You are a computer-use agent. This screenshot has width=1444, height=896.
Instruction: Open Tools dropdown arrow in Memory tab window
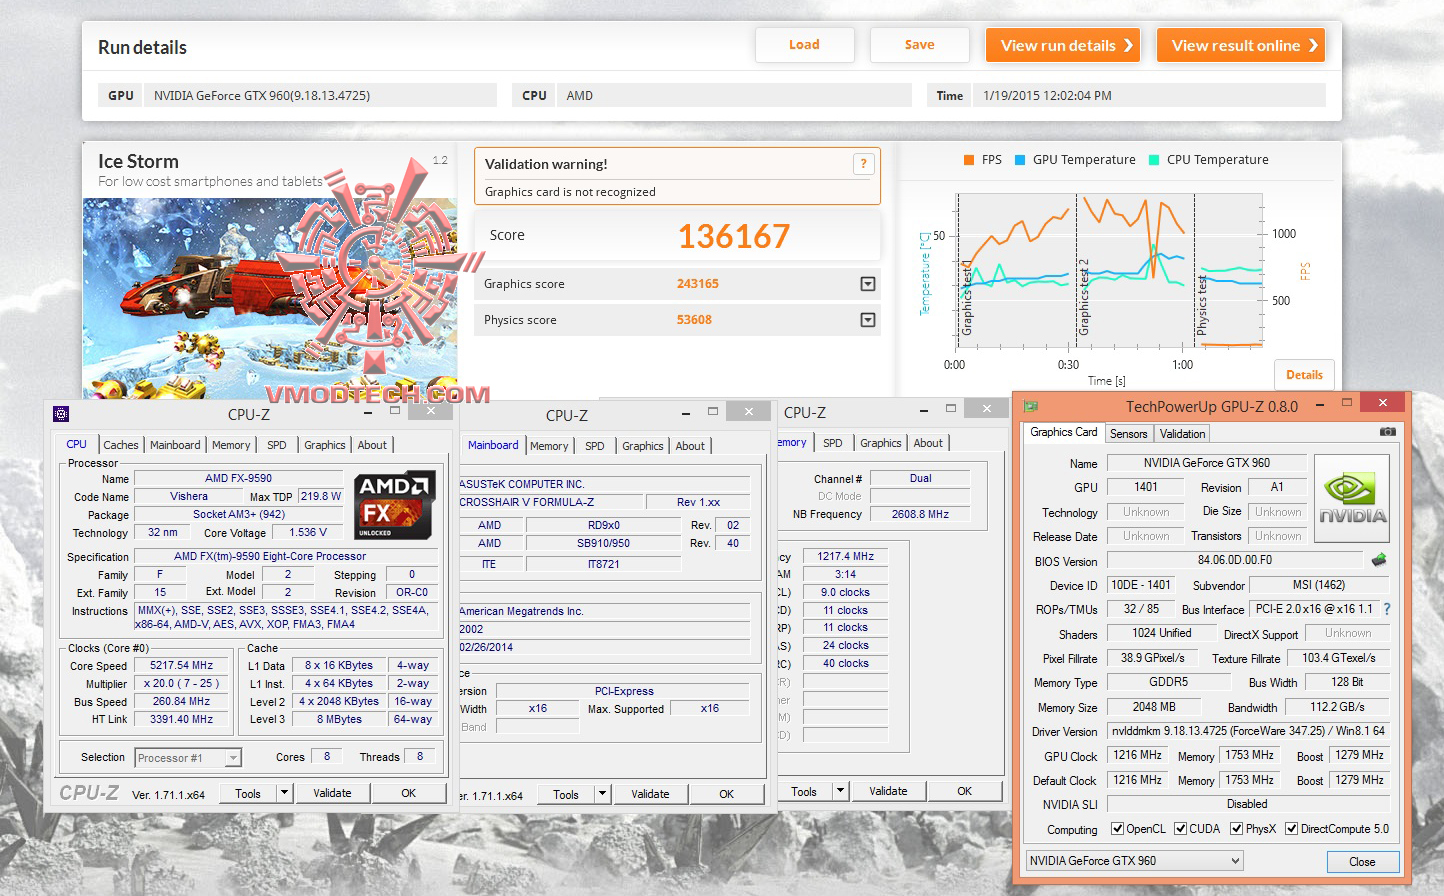(841, 791)
